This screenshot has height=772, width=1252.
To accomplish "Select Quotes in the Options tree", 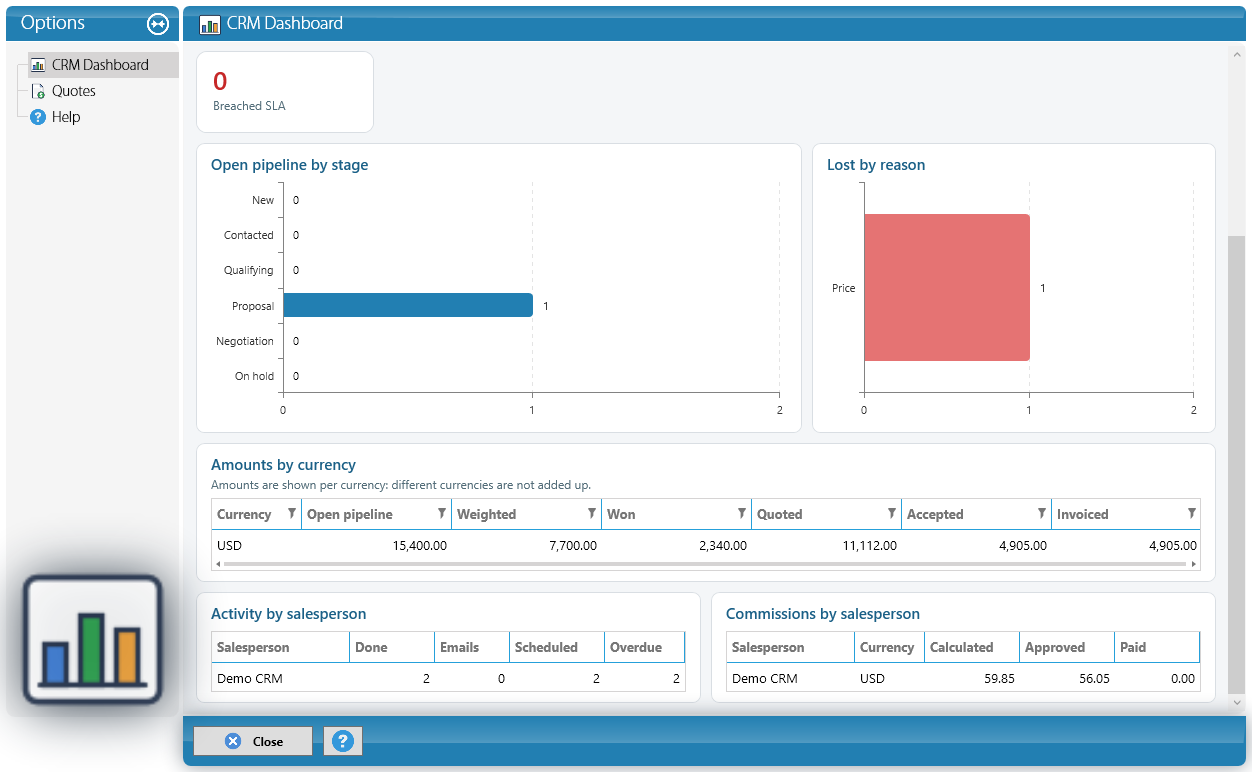I will (74, 91).
